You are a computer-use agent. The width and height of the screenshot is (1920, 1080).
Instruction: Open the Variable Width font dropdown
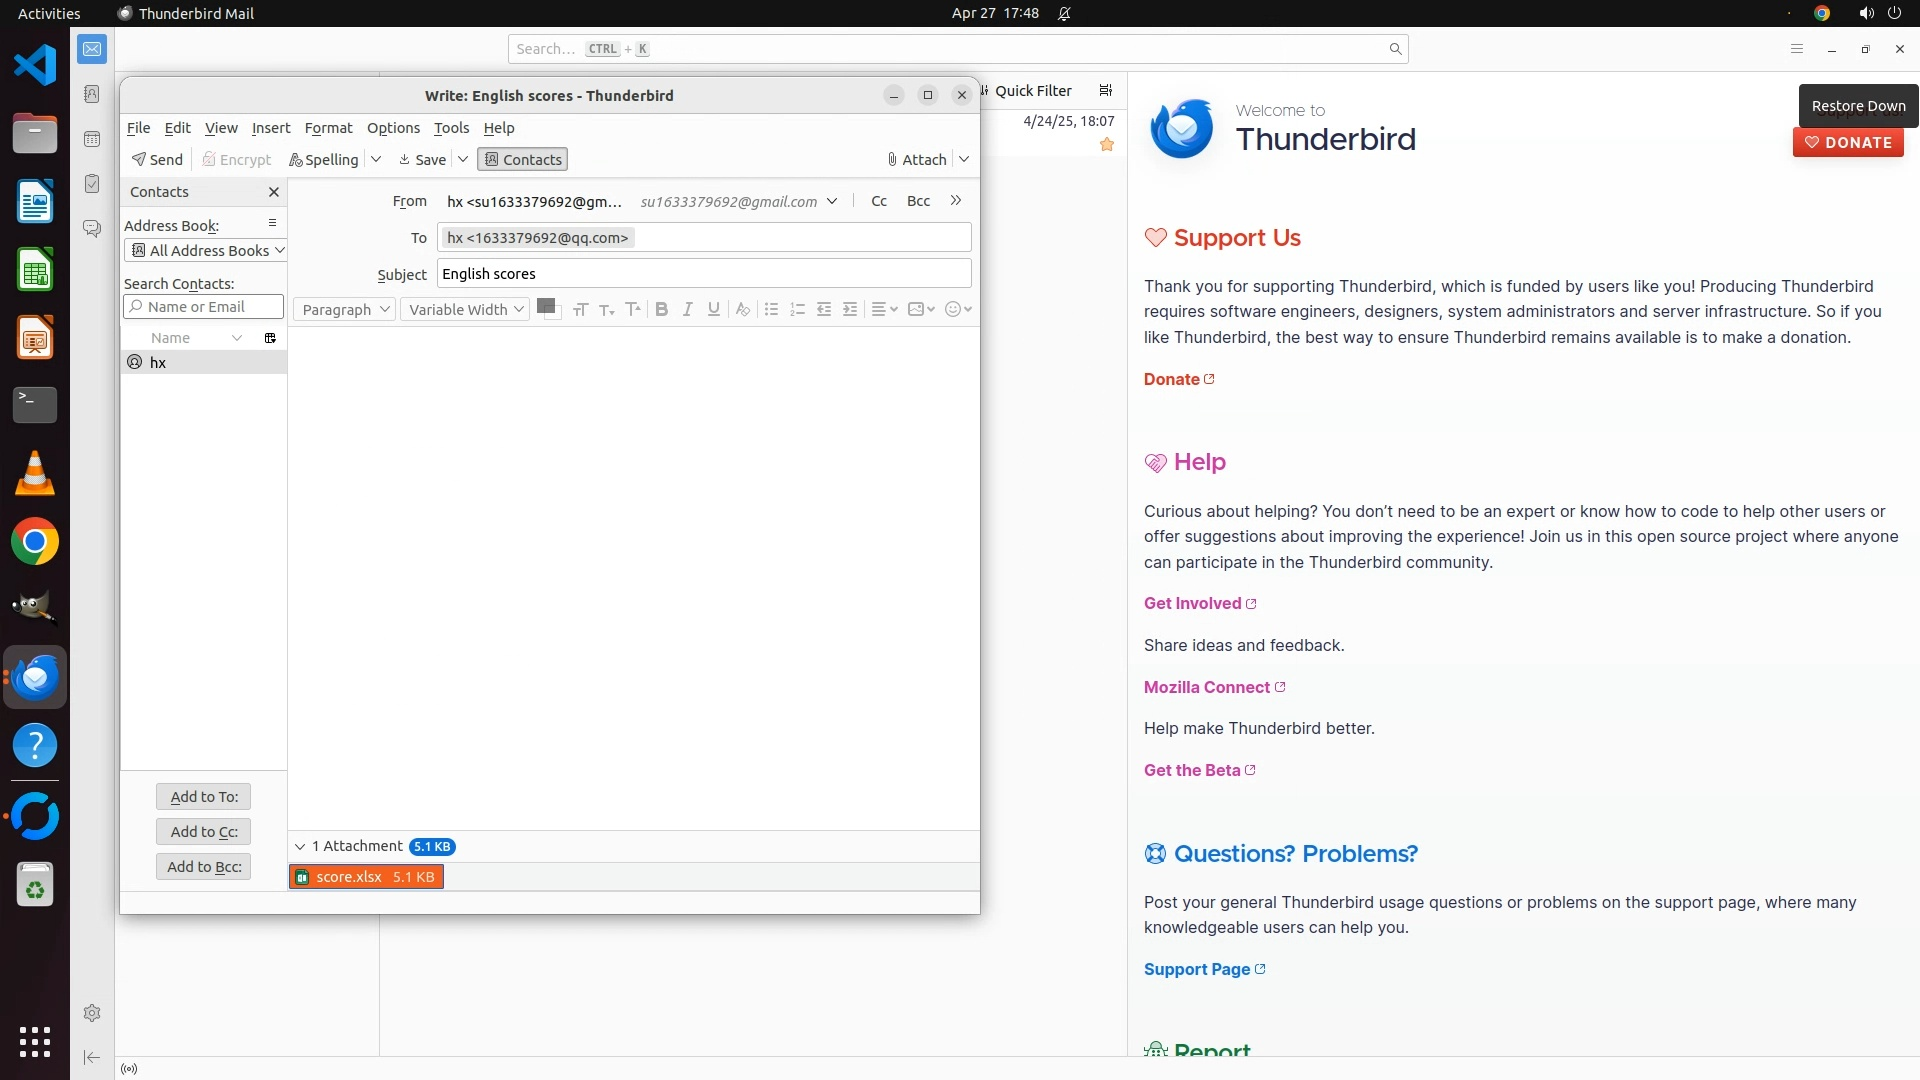[x=465, y=310]
